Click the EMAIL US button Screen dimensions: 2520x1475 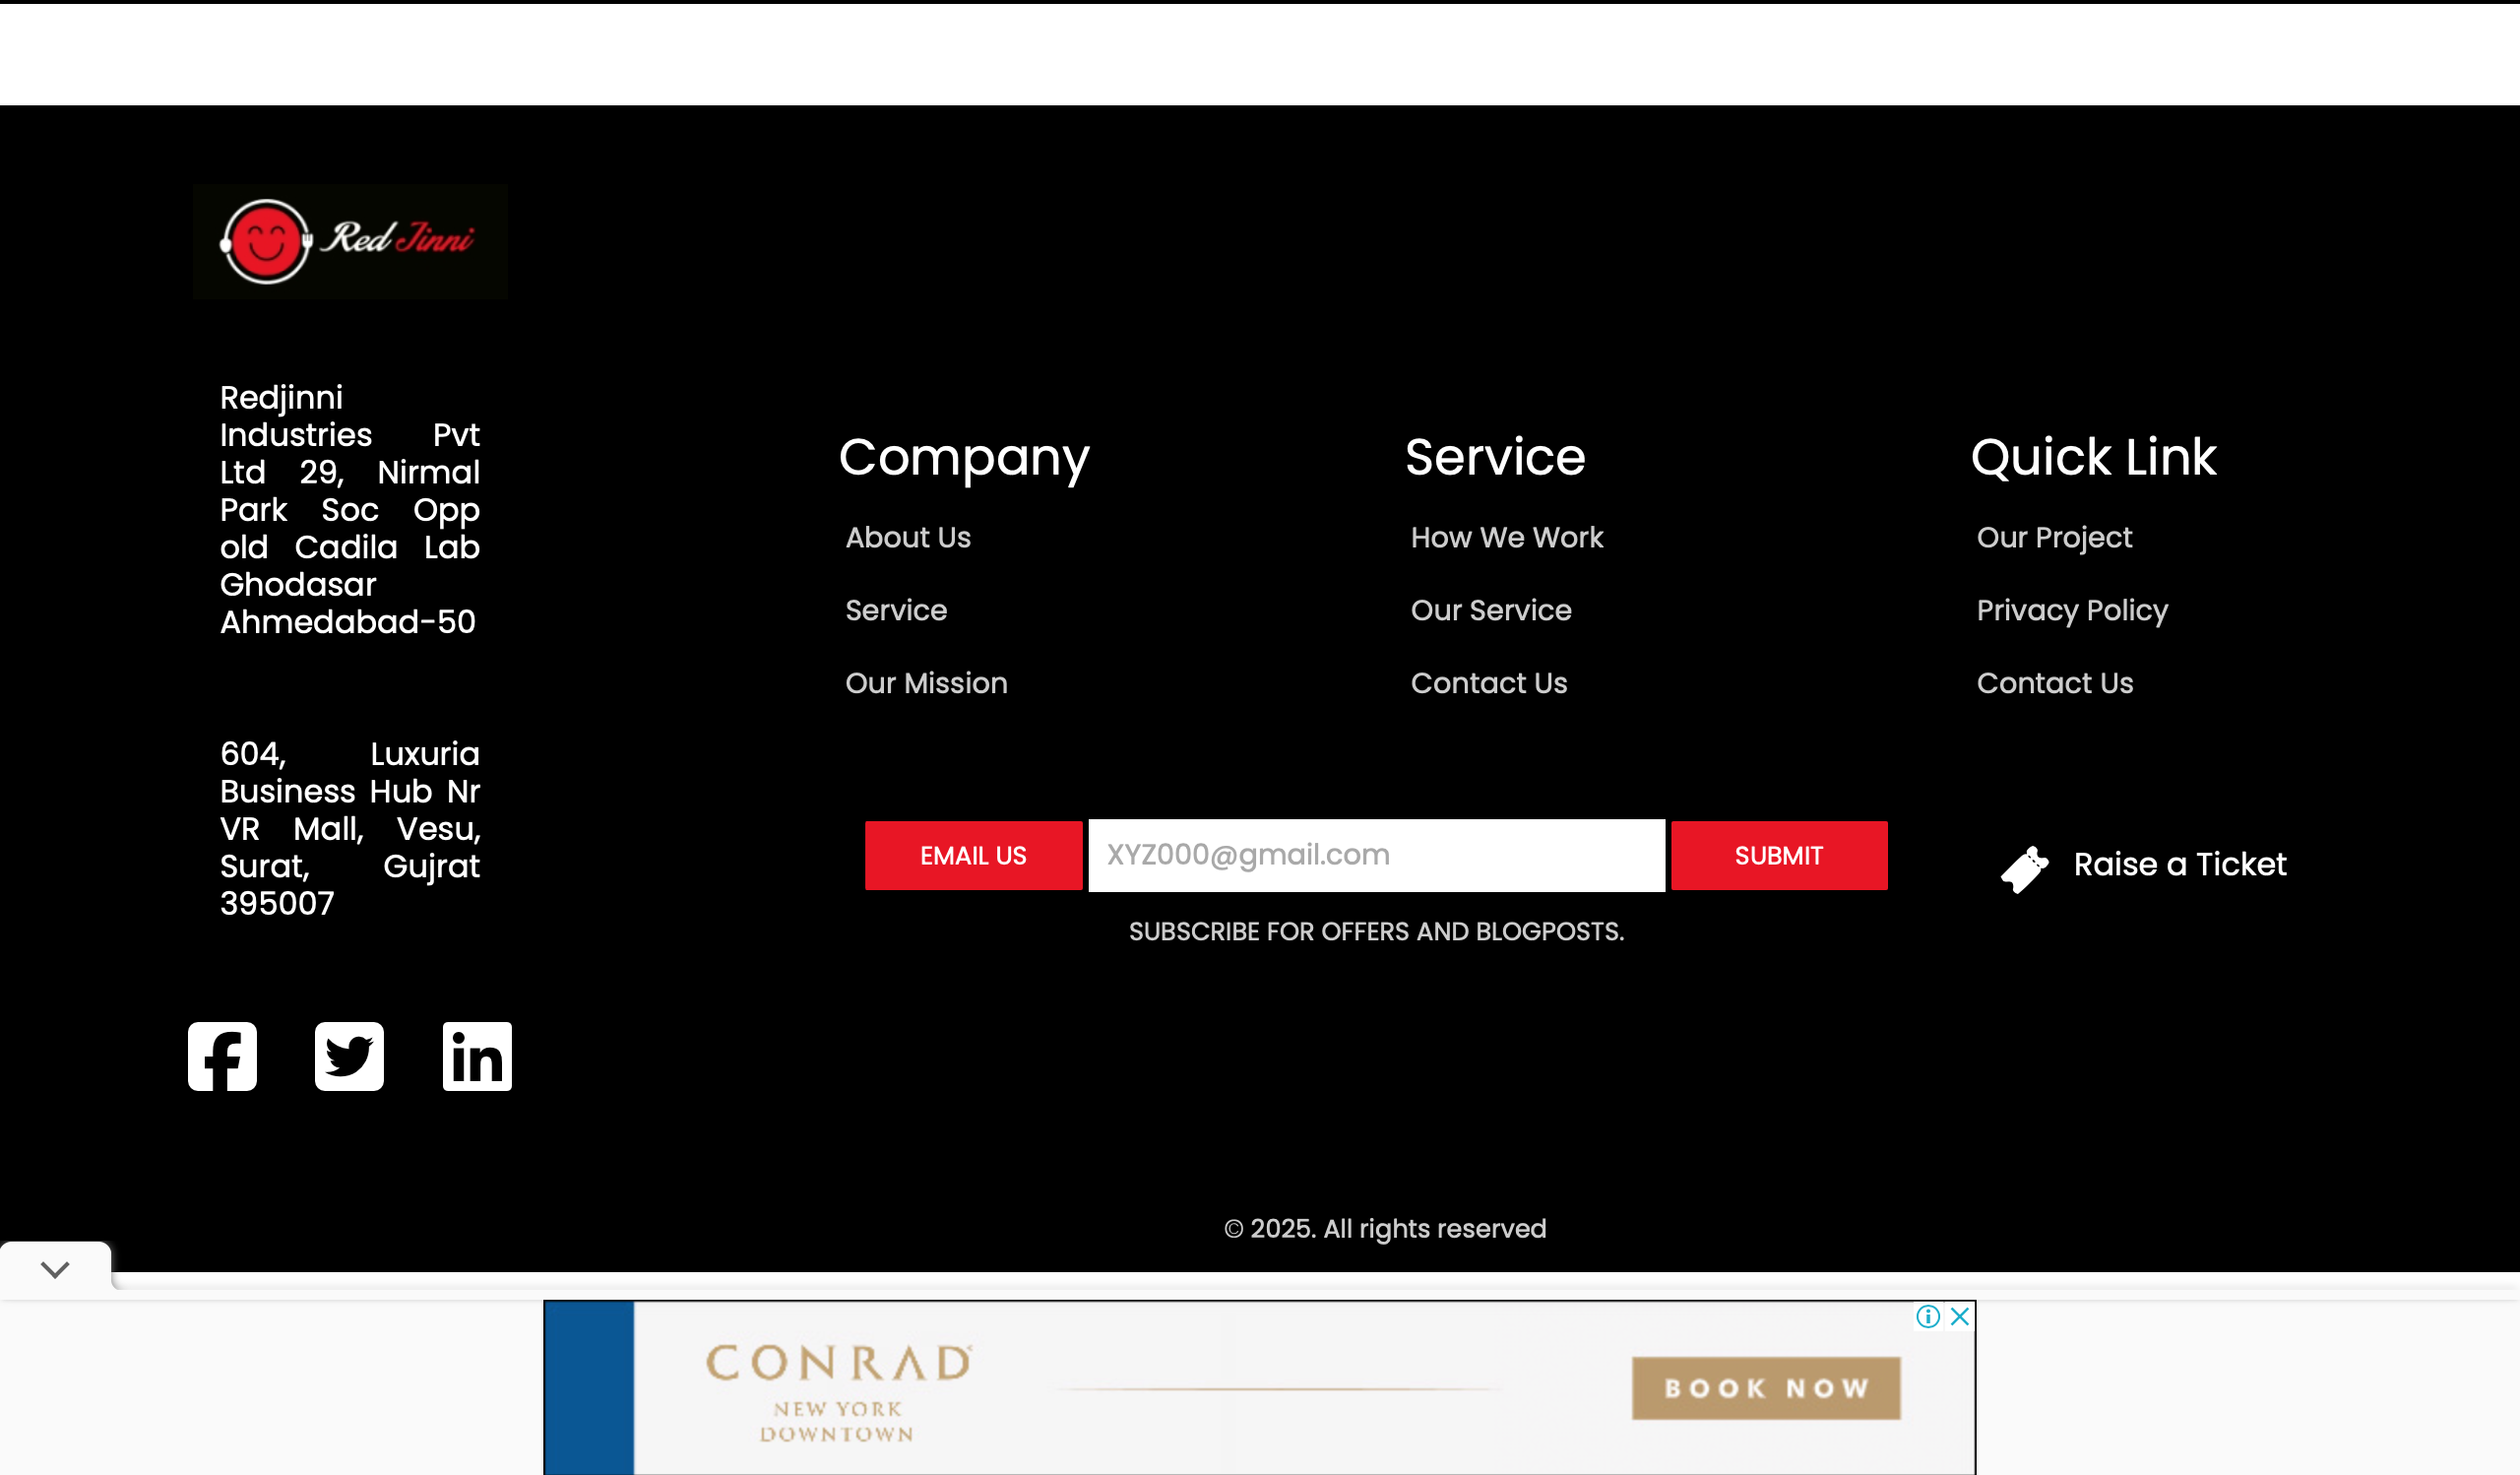click(973, 856)
